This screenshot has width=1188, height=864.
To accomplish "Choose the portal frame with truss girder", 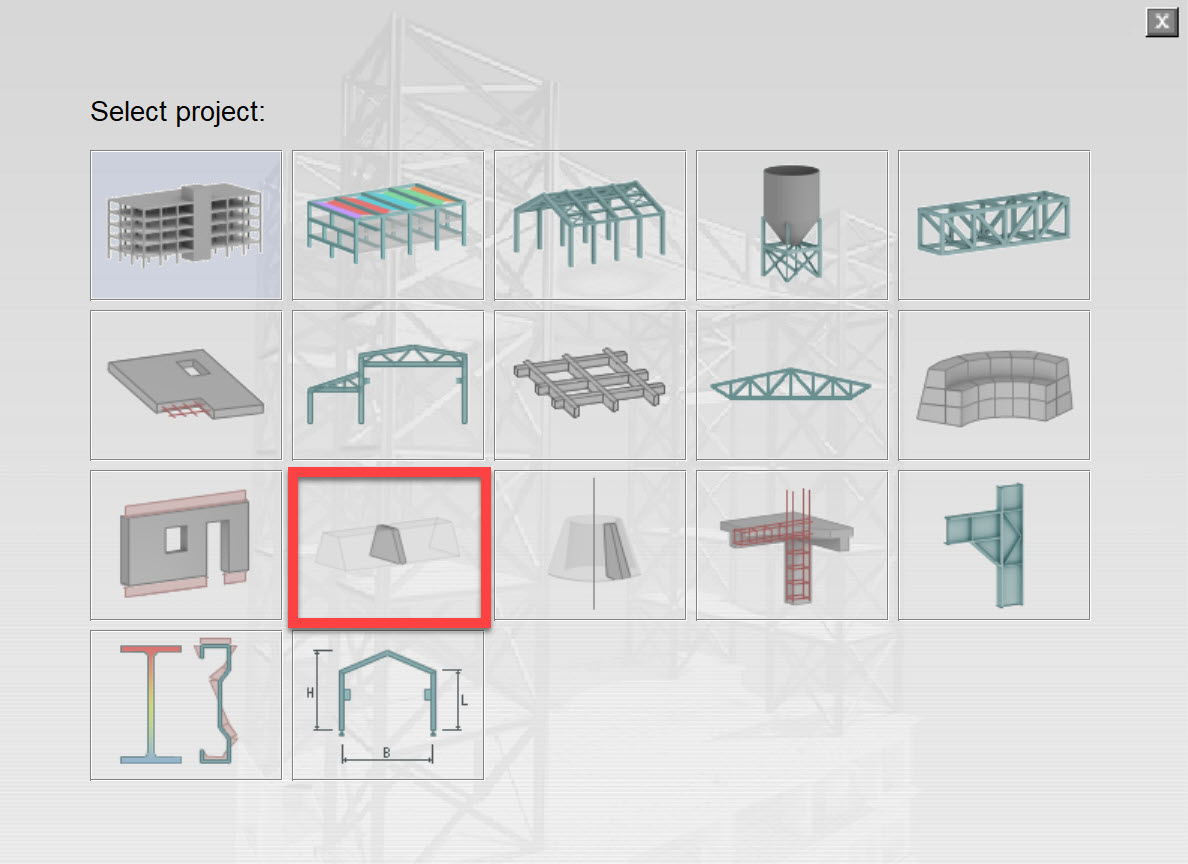I will (387, 384).
